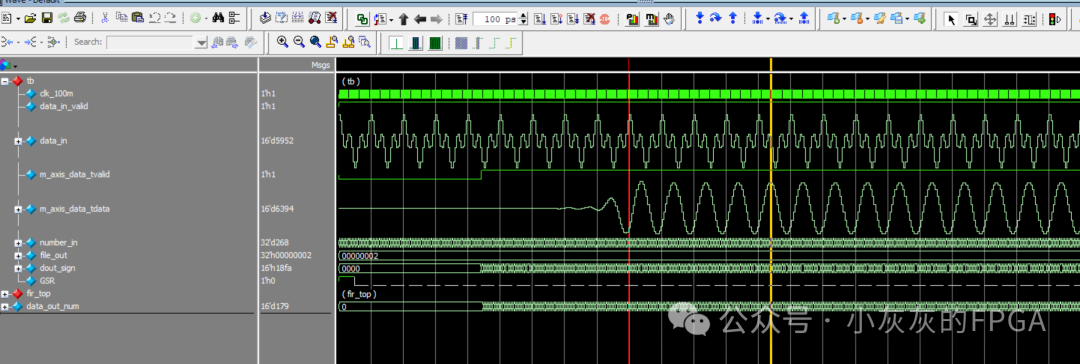
Task: Expand the number_in signal
Action: point(19,242)
